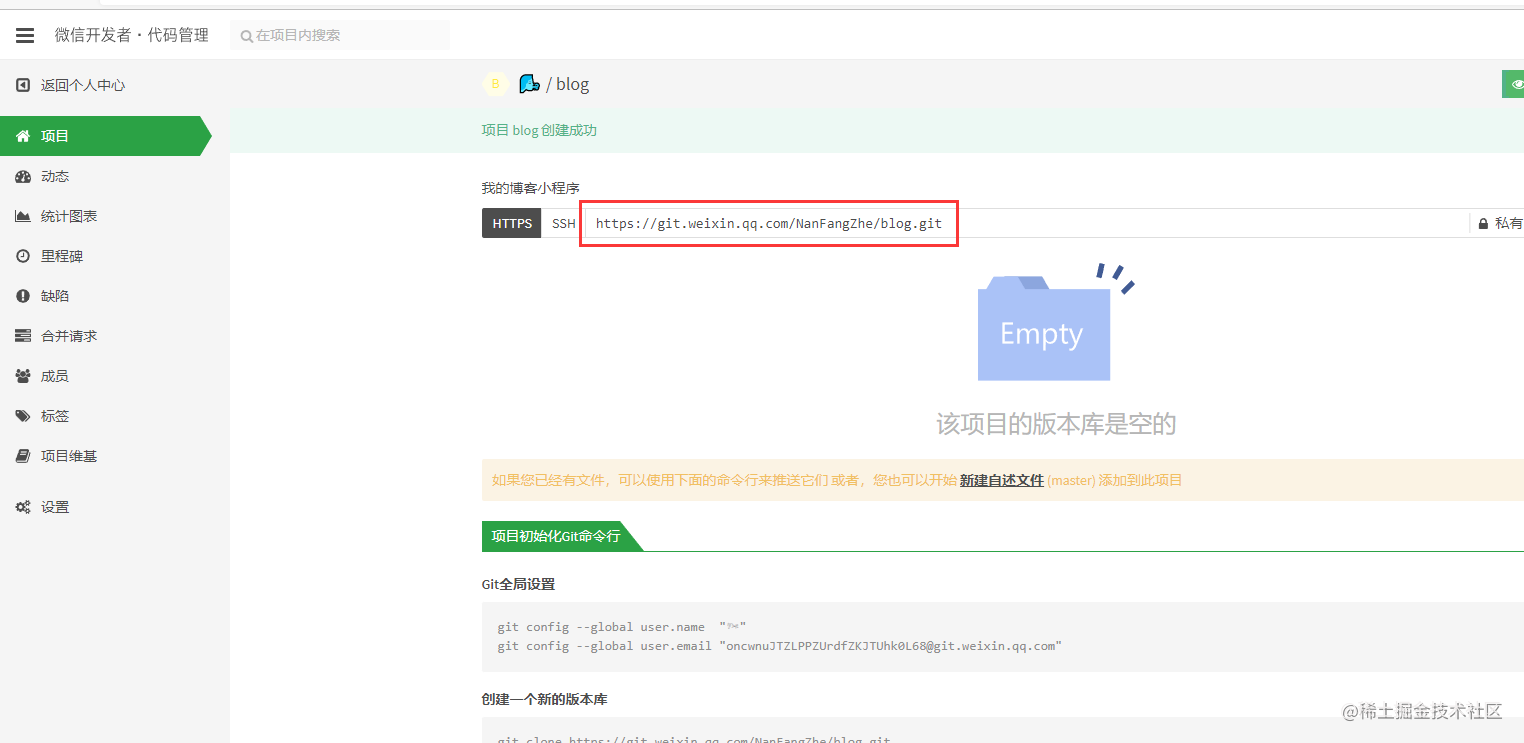The width and height of the screenshot is (1524, 743).
Task: Click the people icon beside 成员
Action: pos(23,376)
